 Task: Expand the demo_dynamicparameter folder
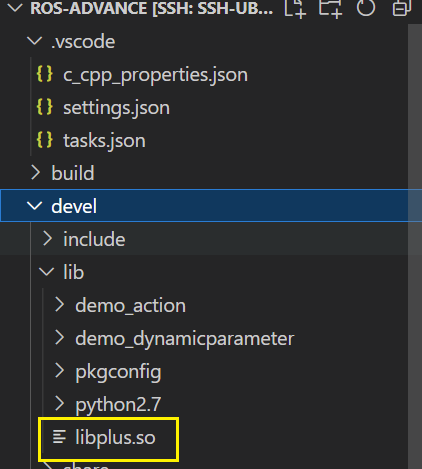click(x=59, y=338)
